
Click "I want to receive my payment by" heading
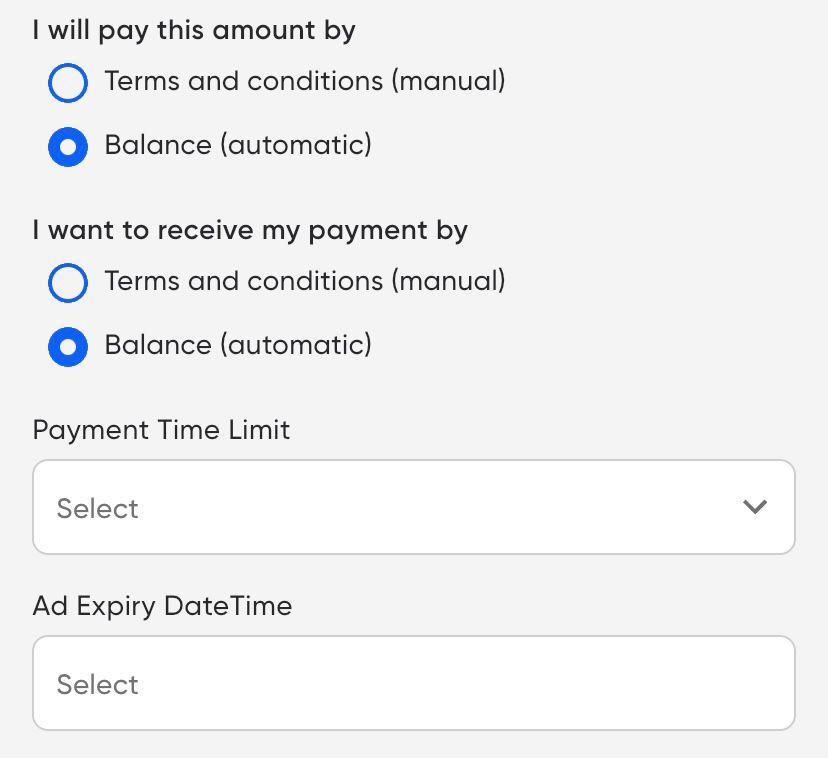coord(250,230)
